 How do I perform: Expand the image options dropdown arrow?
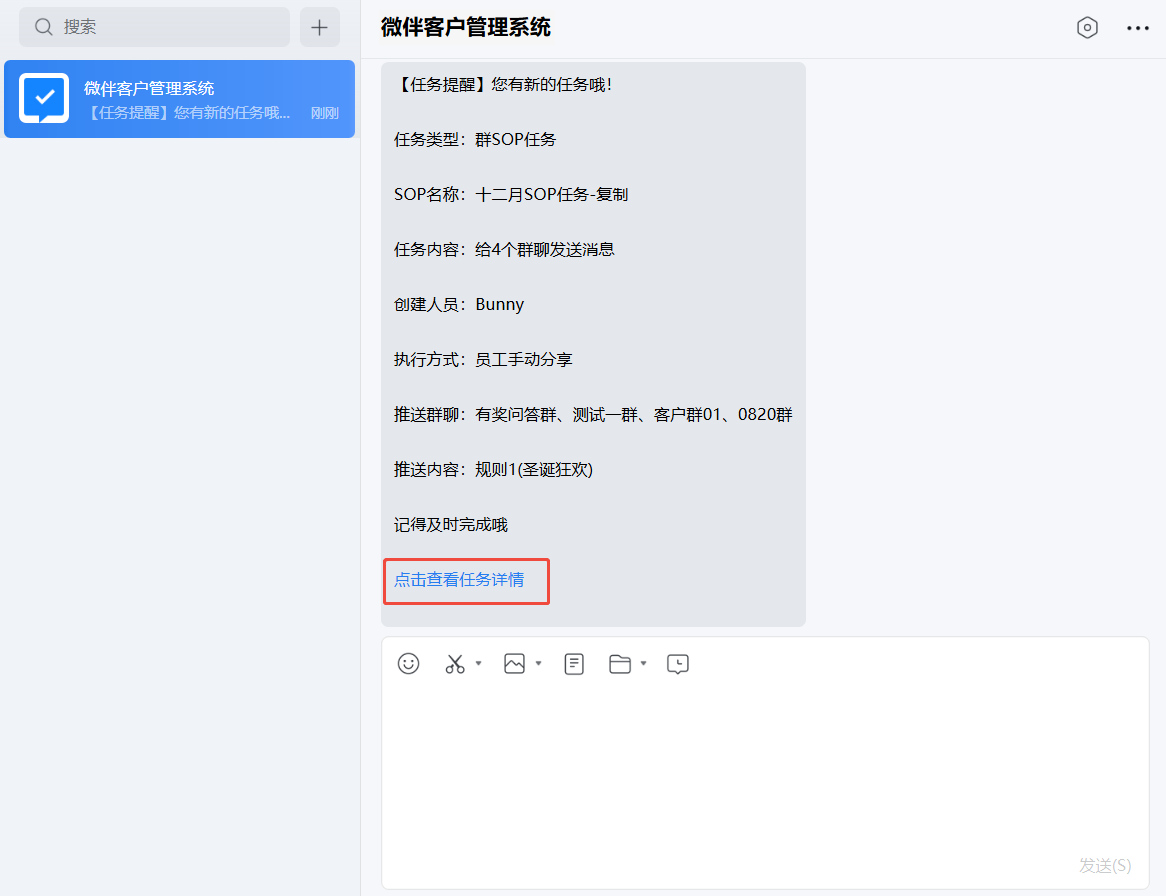(539, 663)
